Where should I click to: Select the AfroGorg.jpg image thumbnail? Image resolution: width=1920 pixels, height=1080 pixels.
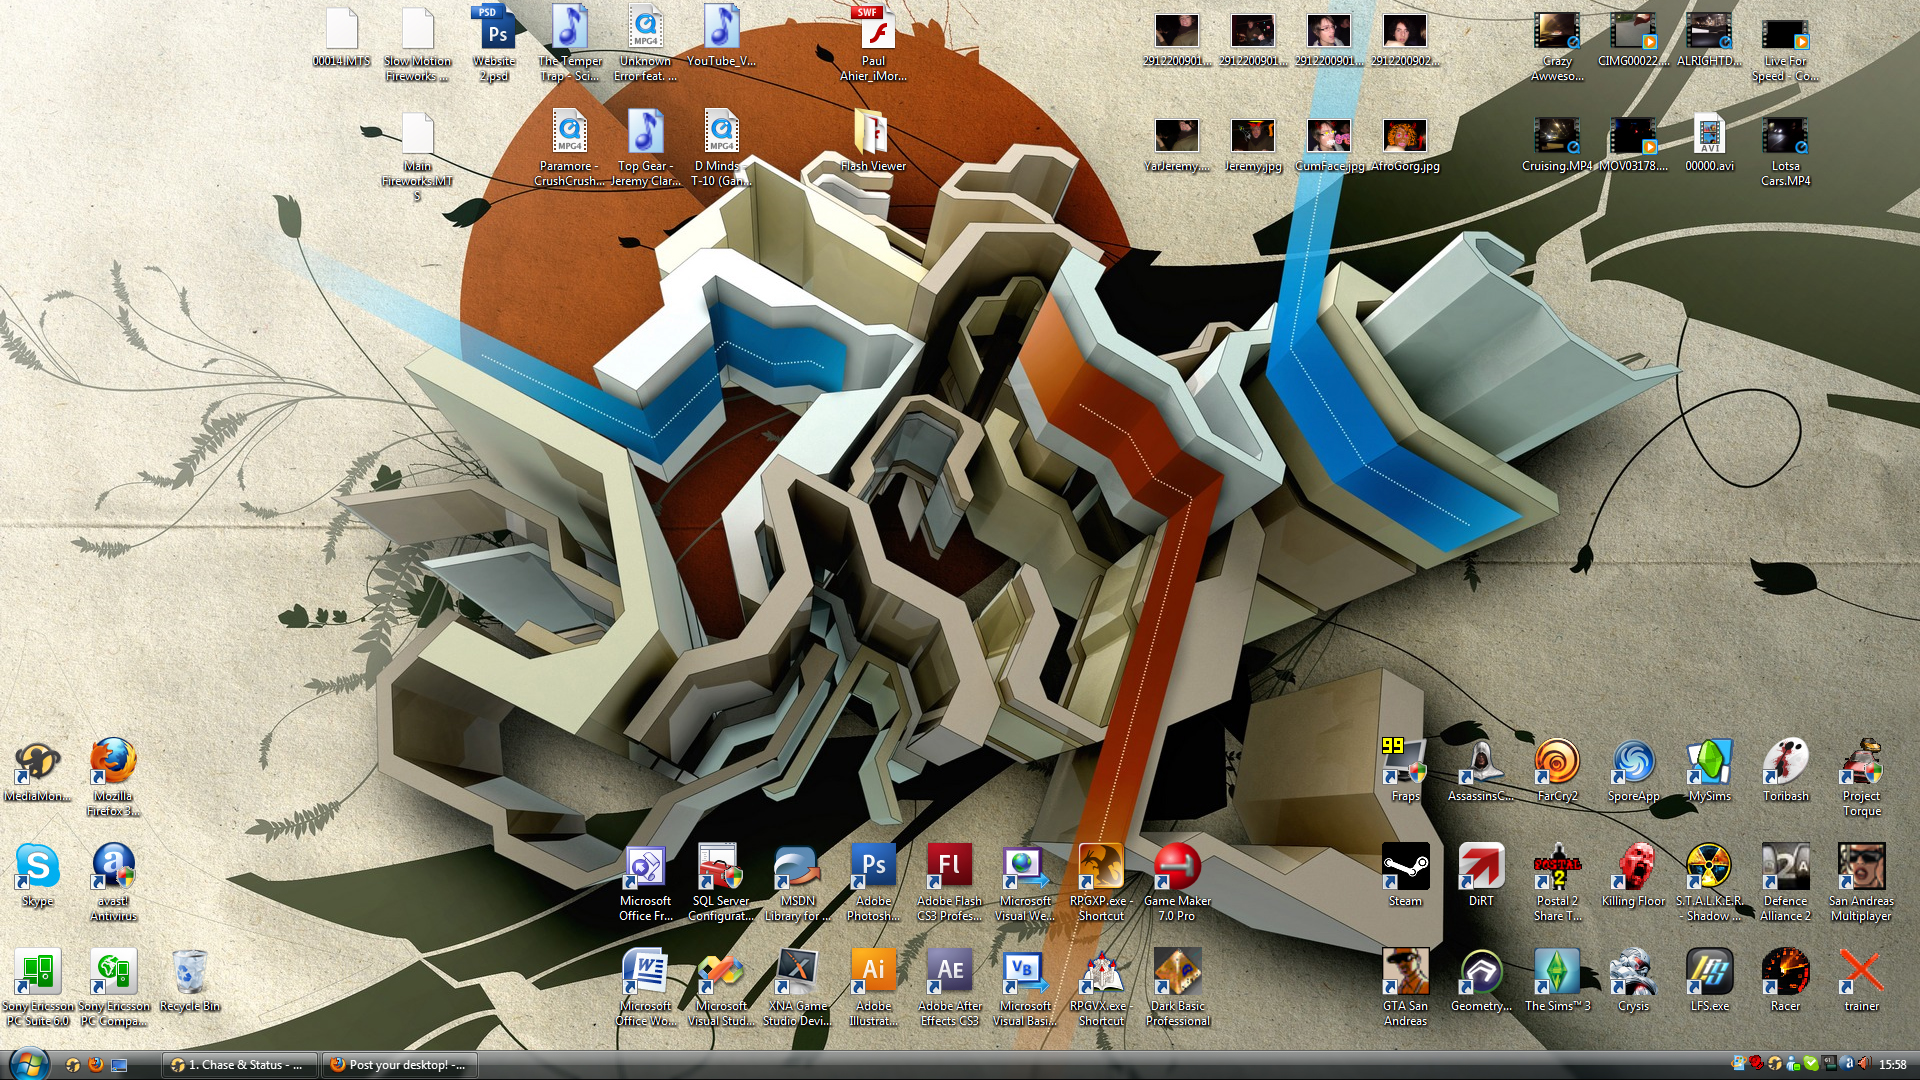1405,138
